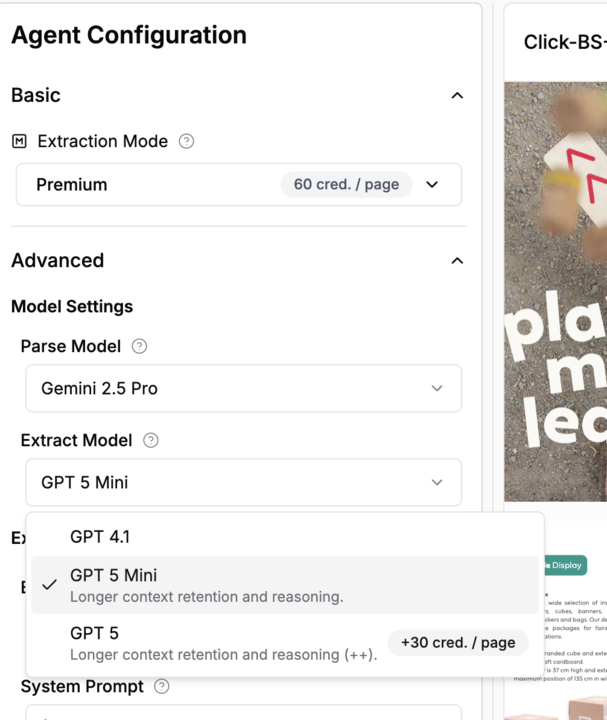Click checkmark beside GPT 5 Mini option
The width and height of the screenshot is (607, 720).
(49, 585)
